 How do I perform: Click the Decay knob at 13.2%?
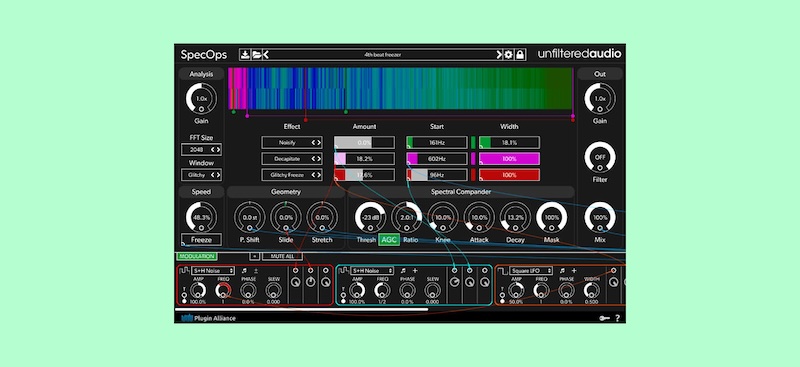coord(515,217)
